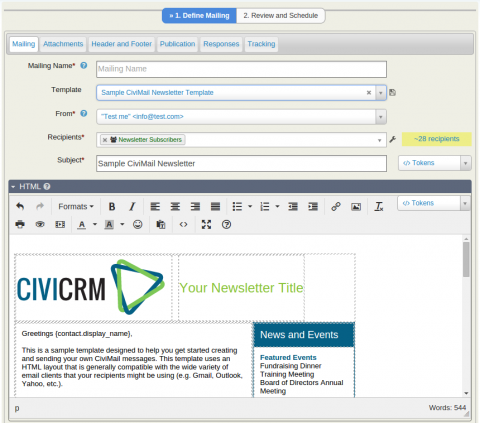Insert a bullet list
Screen dimensions: 480x423
[237, 207]
